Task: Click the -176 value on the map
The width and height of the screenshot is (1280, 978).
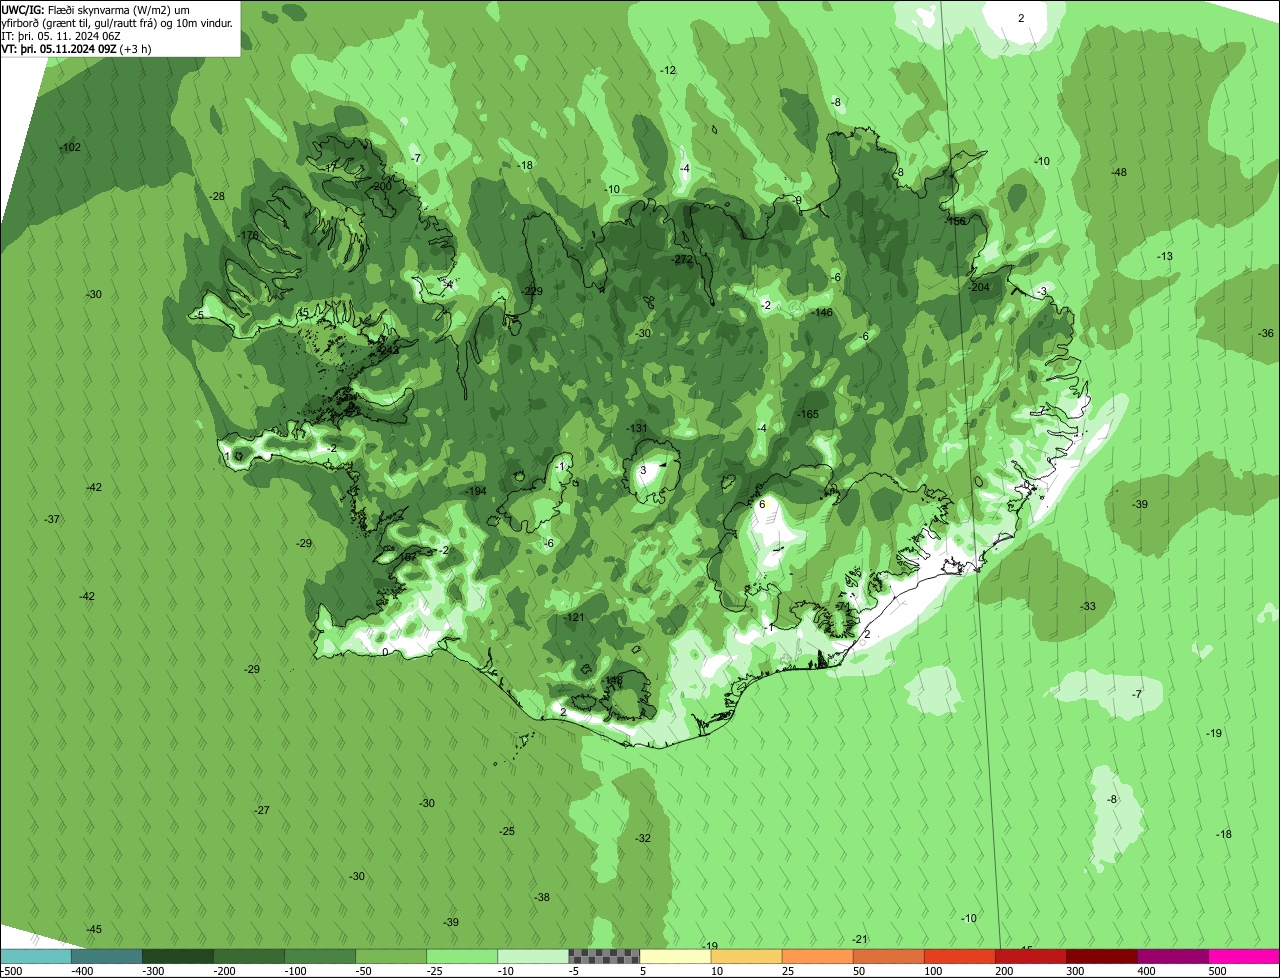Action: (x=249, y=236)
